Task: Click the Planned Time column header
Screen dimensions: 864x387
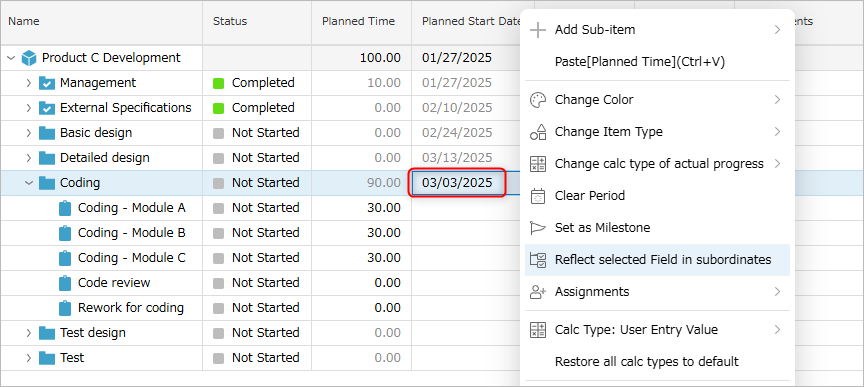Action: [358, 22]
